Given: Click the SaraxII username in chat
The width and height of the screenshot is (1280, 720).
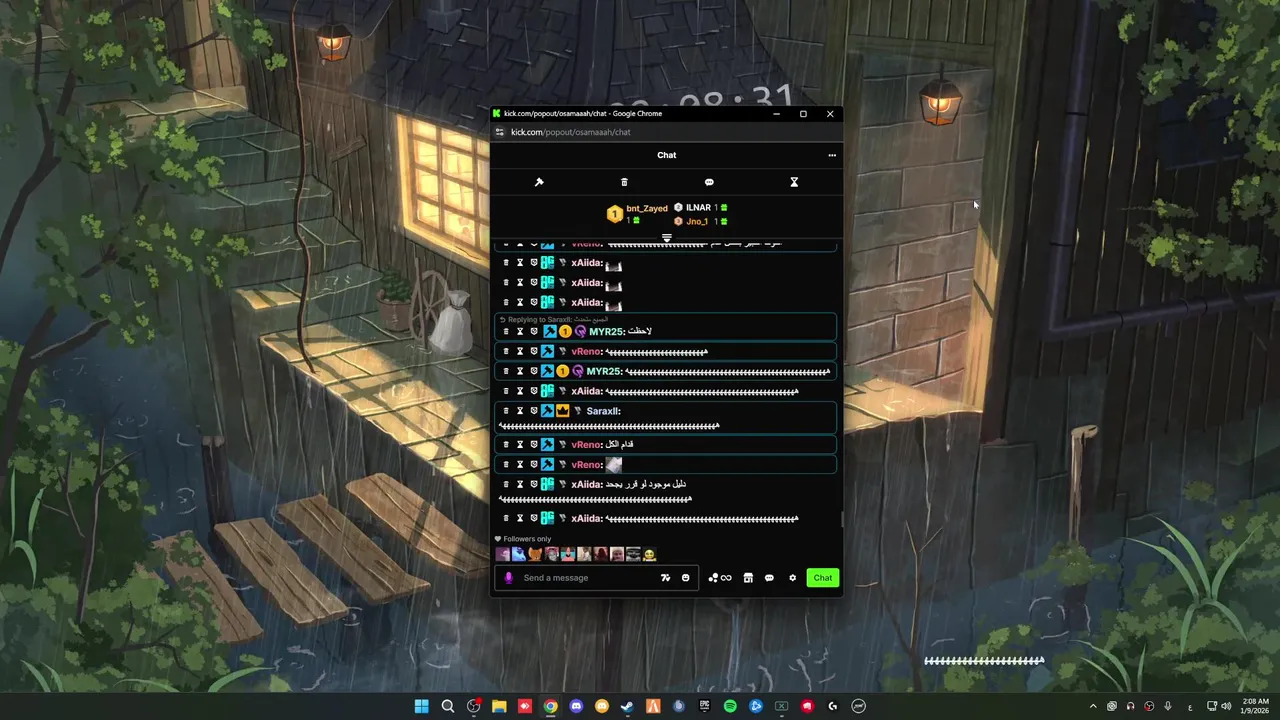Looking at the screenshot, I should click(x=603, y=411).
